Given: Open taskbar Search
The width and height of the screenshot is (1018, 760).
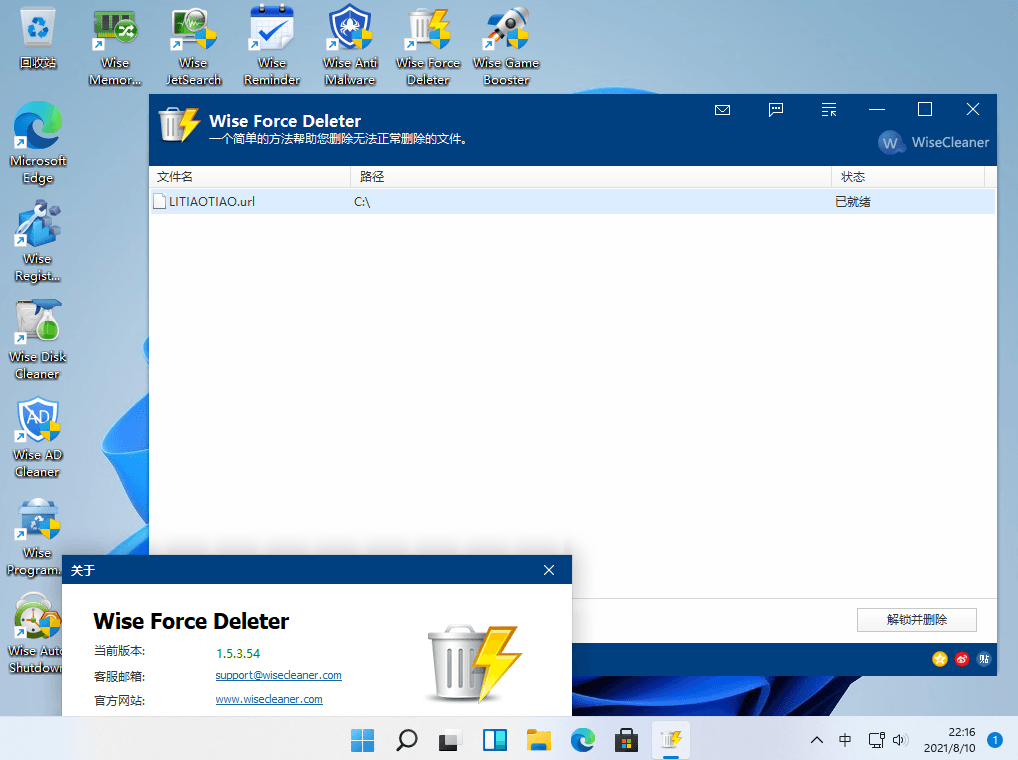Looking at the screenshot, I should pyautogui.click(x=406, y=740).
